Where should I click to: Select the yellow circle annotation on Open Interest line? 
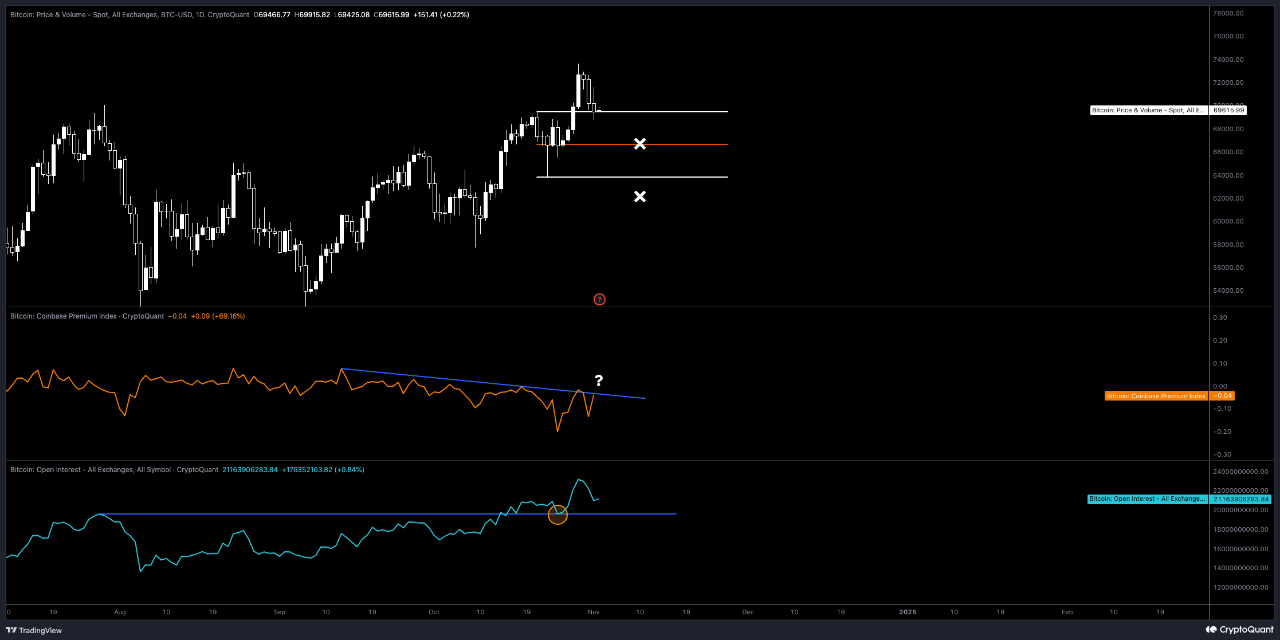click(558, 514)
